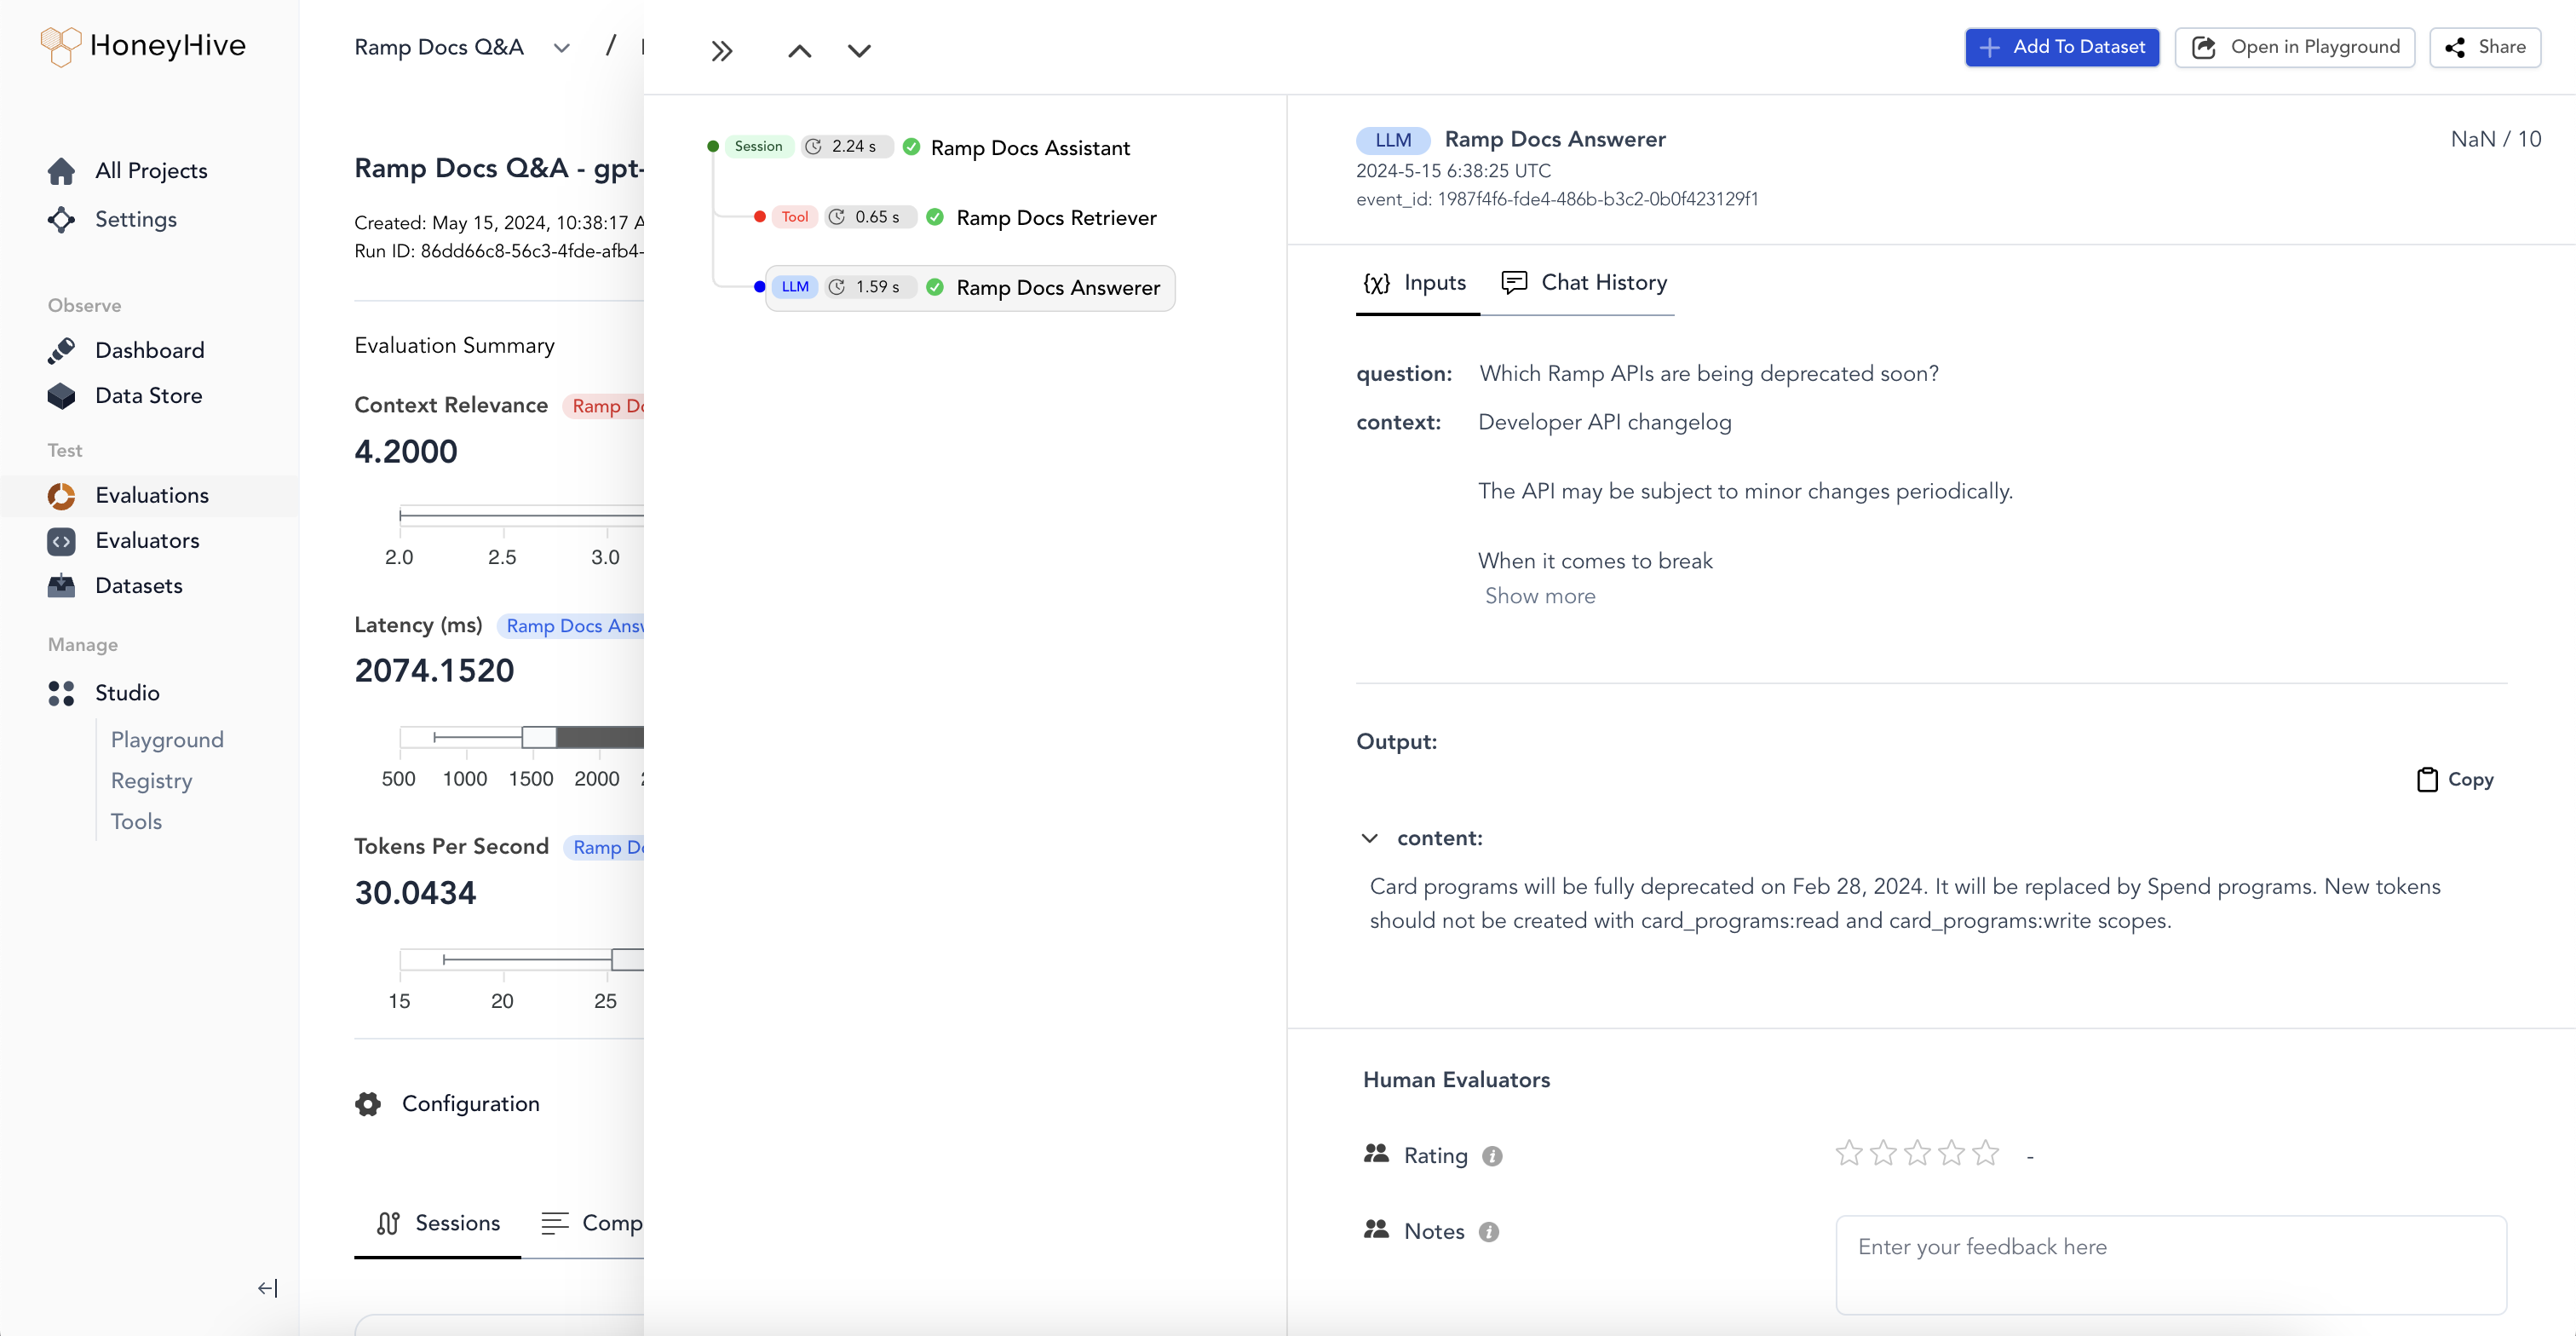Click the Add To Dataset button
The image size is (2576, 1336).
(2062, 47)
